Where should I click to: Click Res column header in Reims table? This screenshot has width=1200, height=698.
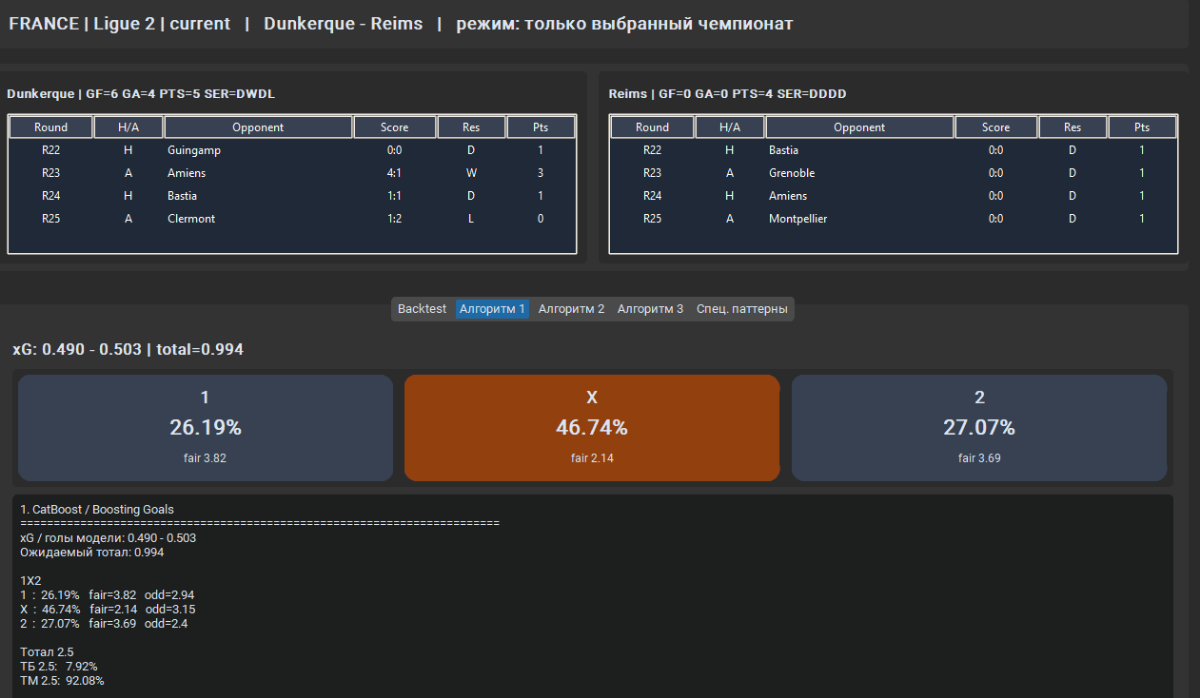tap(1072, 127)
